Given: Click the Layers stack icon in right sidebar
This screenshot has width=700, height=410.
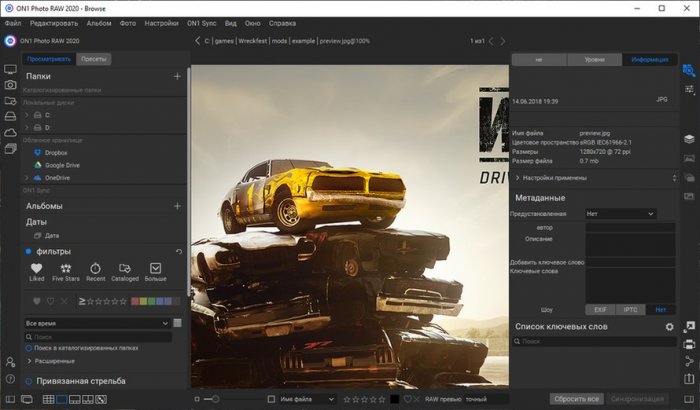Looking at the screenshot, I should click(689, 139).
